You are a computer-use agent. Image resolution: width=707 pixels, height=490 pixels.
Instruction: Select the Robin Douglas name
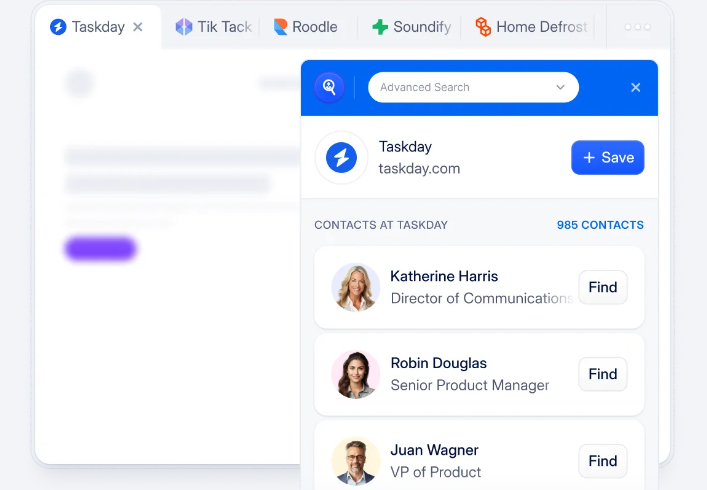point(439,363)
